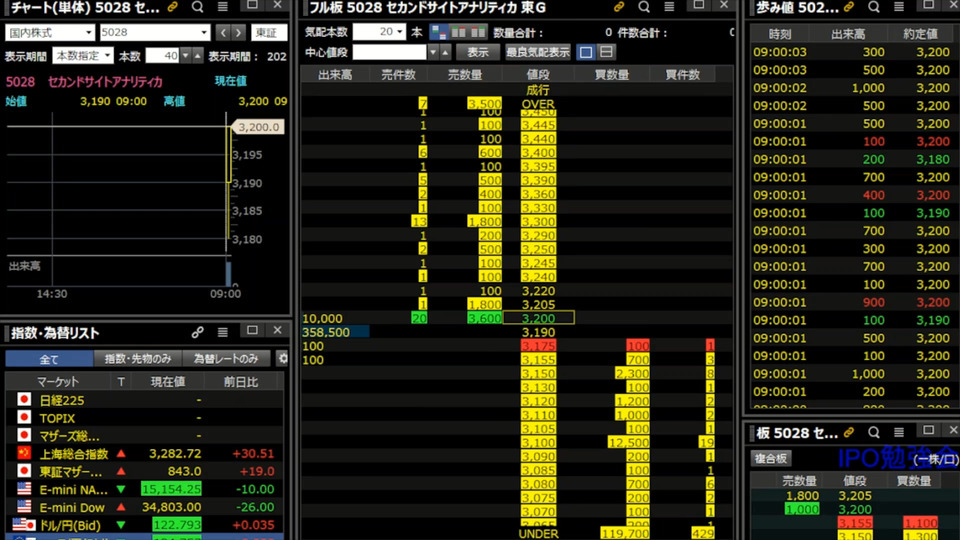Screen dimensions: 960x540
Task: Click link icon in small board panel
Action: point(849,433)
